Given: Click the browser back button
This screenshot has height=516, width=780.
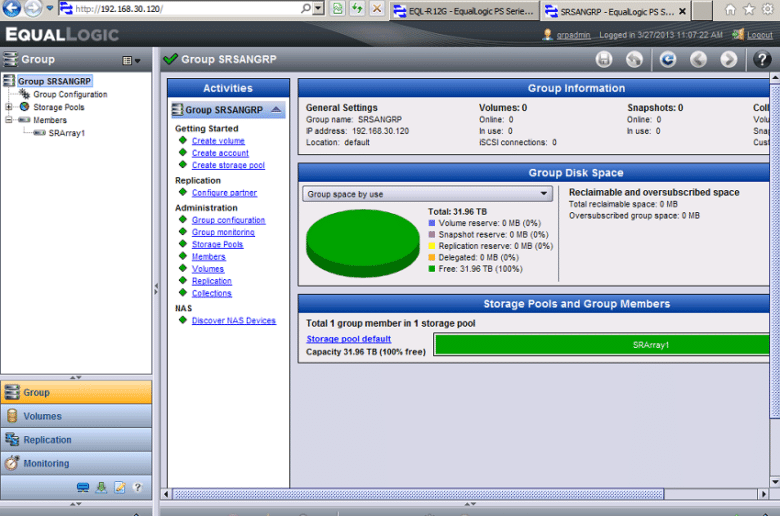Looking at the screenshot, I should [x=11, y=8].
